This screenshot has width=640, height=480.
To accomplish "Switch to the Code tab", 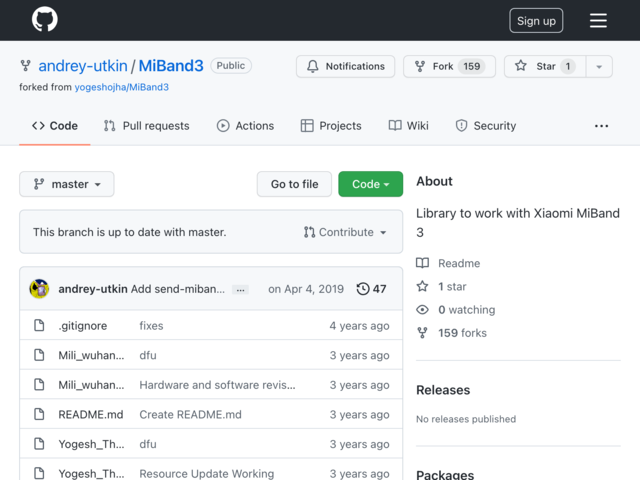I will click(55, 126).
